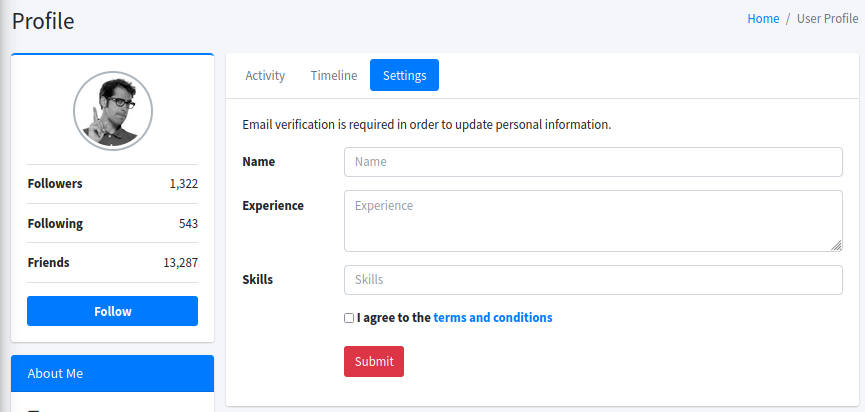Click the Experience field label
This screenshot has height=412, width=865.
coord(273,206)
